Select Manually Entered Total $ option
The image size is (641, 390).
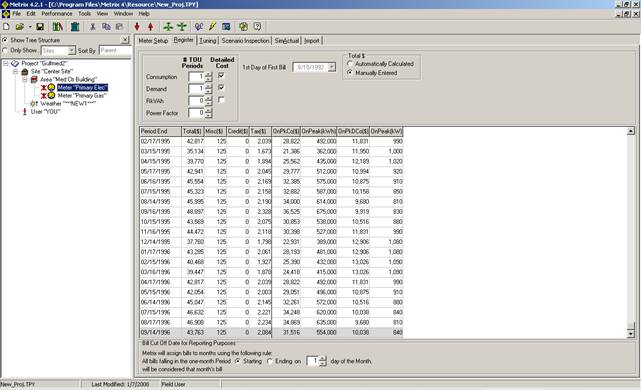coord(350,72)
